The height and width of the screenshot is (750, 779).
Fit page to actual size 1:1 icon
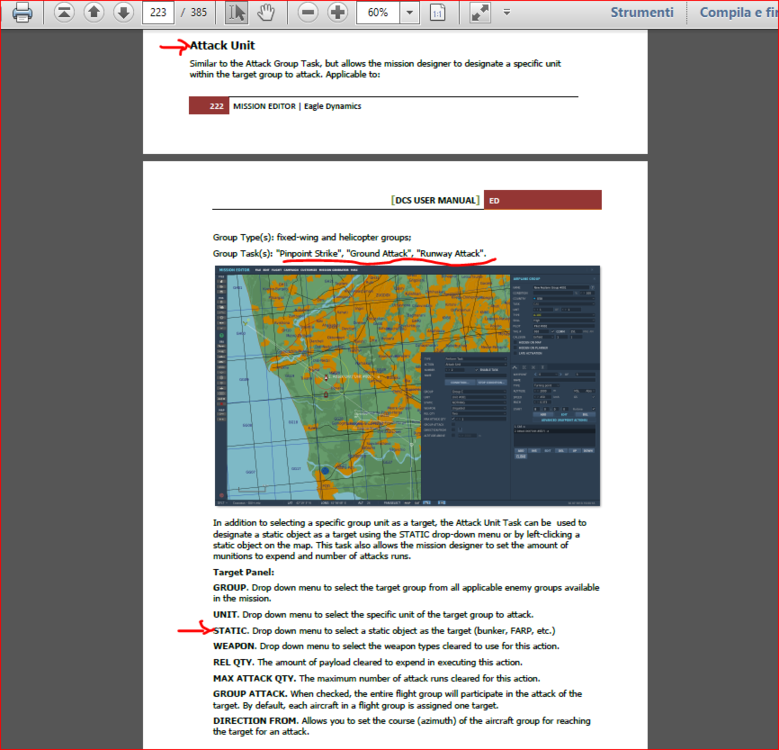(x=437, y=13)
